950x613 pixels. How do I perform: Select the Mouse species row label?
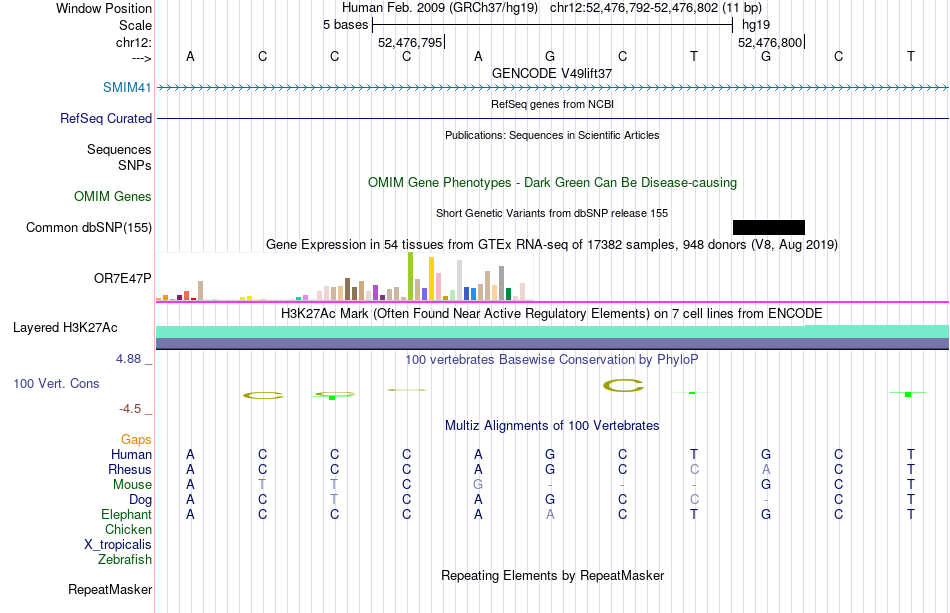click(132, 485)
